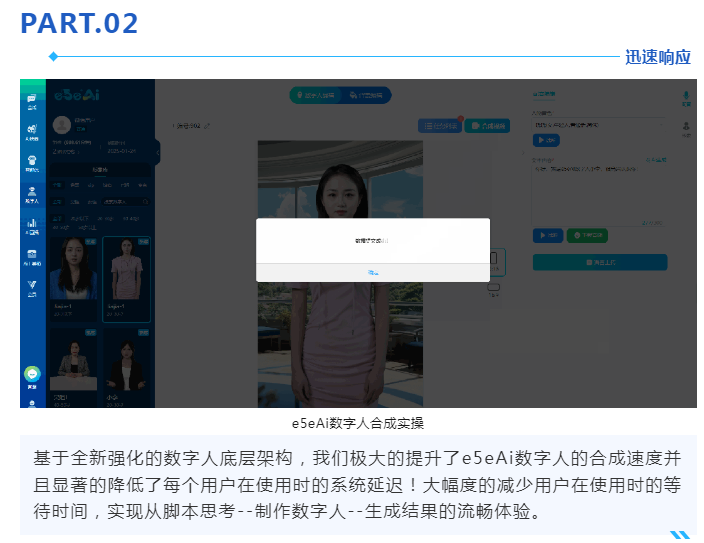
Task: Click the teal synthesize video button
Action: [x=487, y=126]
